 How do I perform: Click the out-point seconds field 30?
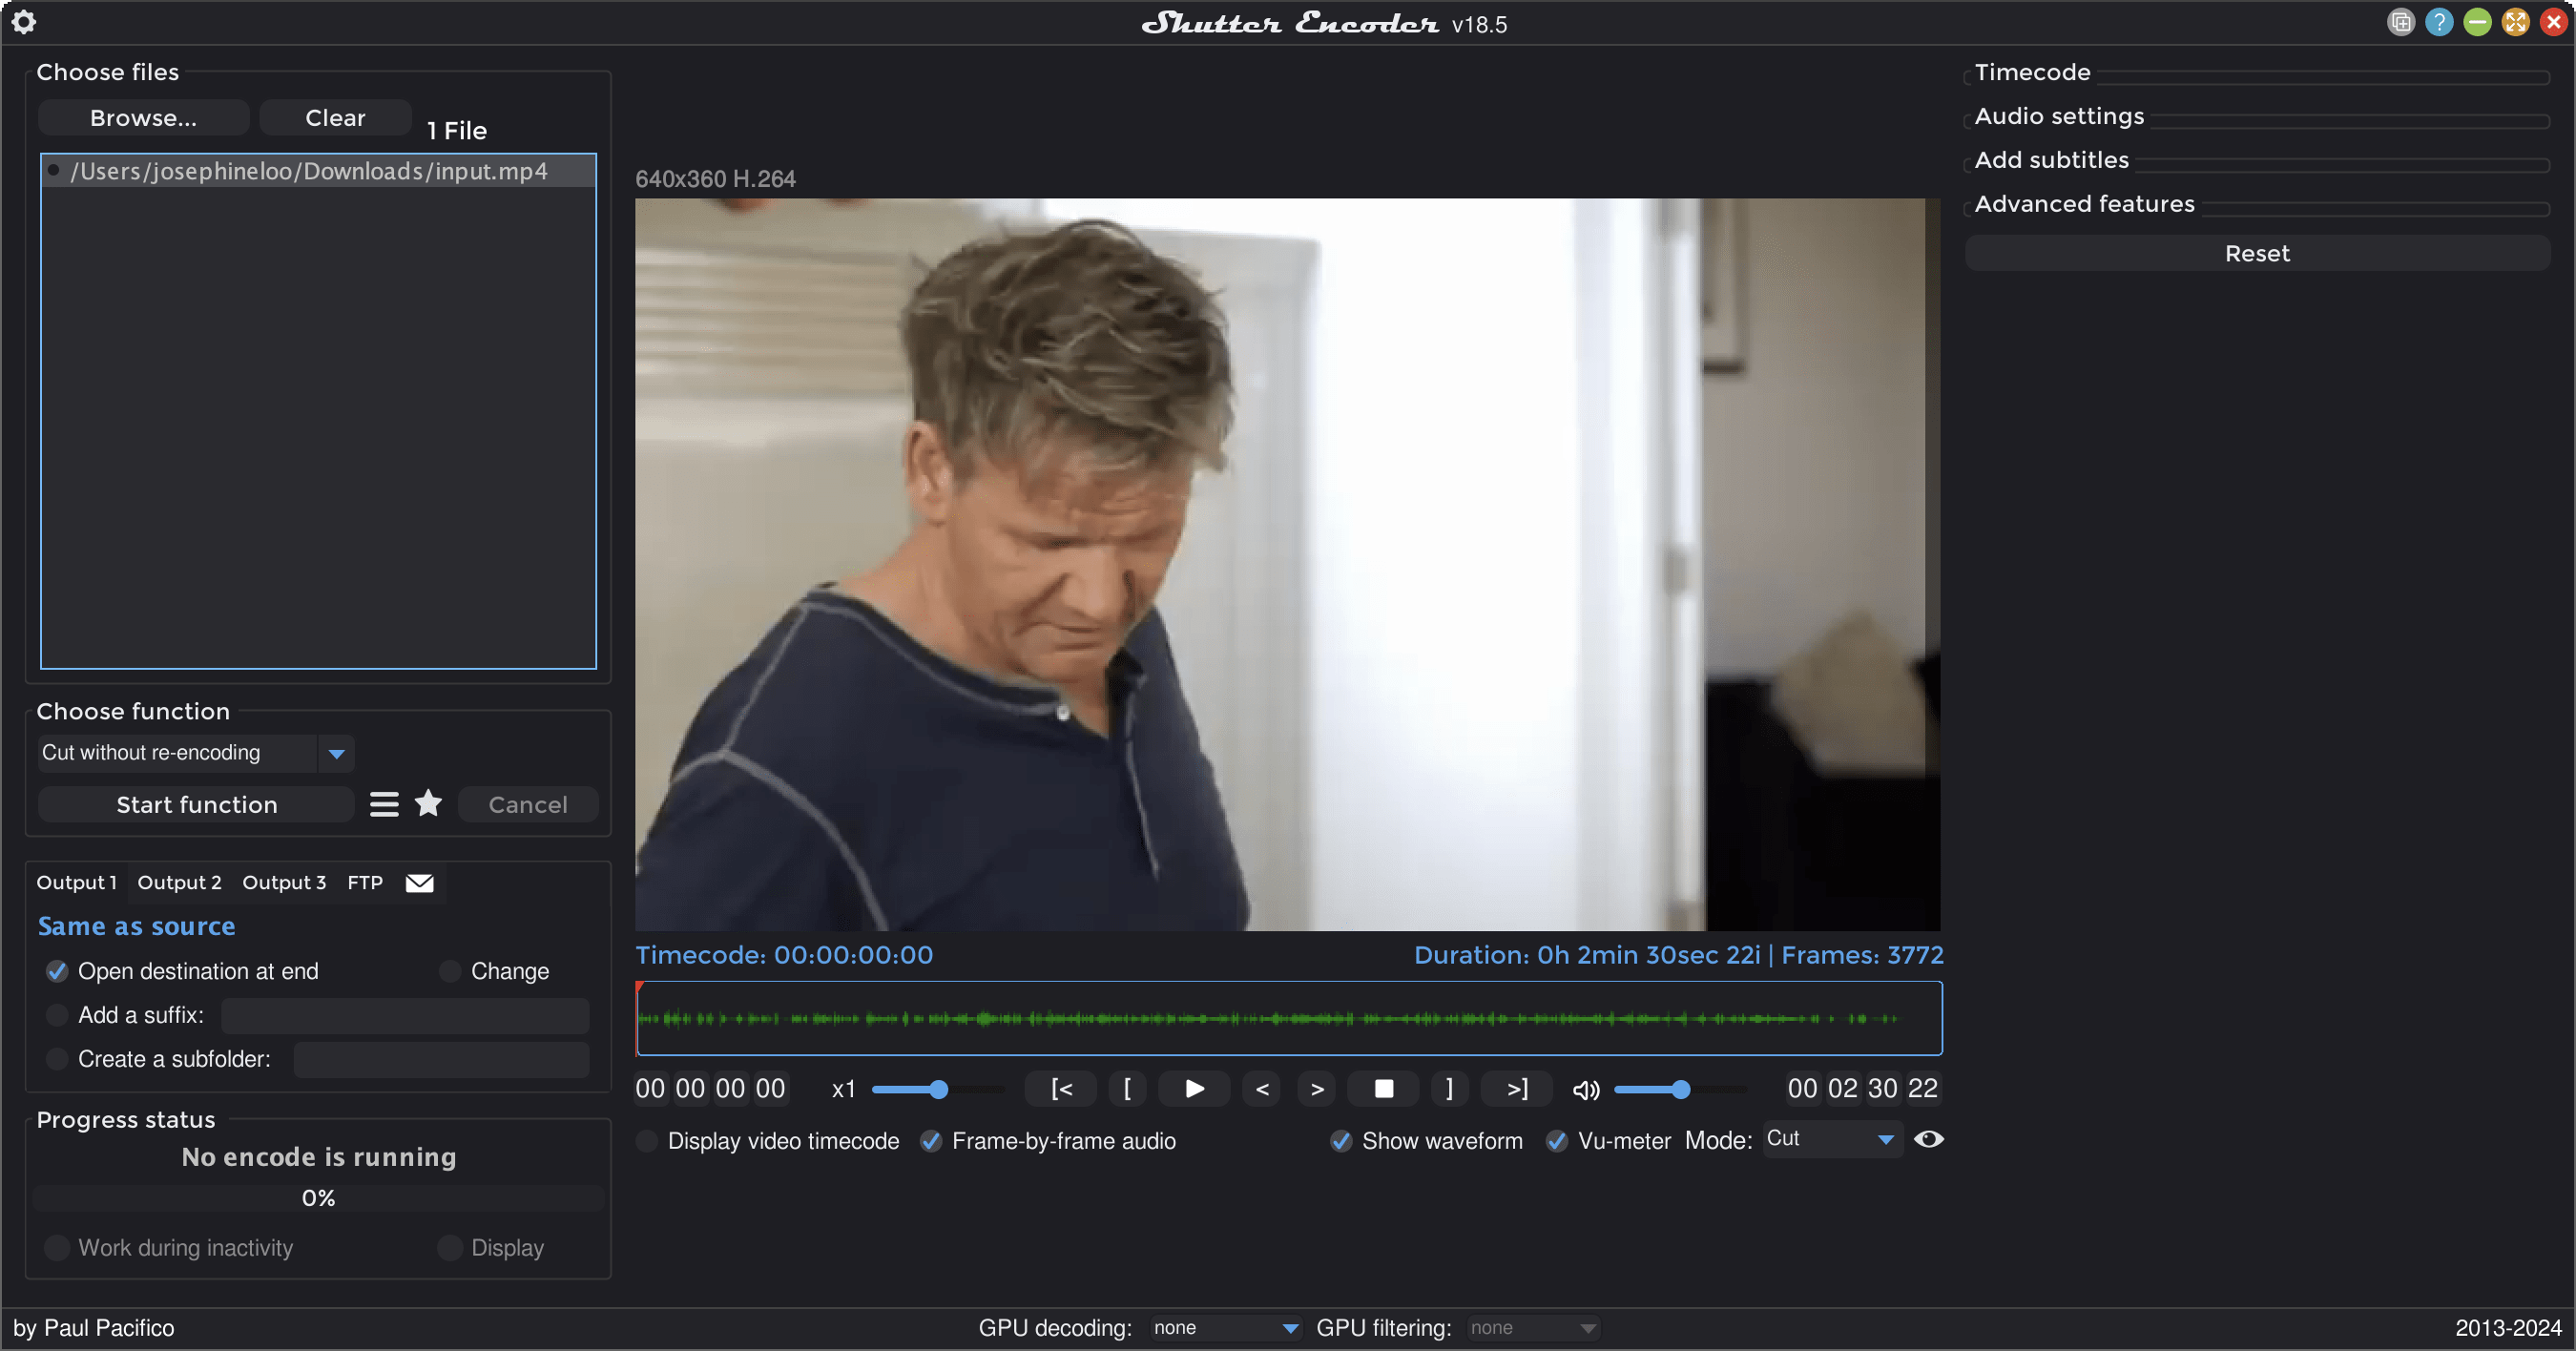click(1881, 1088)
